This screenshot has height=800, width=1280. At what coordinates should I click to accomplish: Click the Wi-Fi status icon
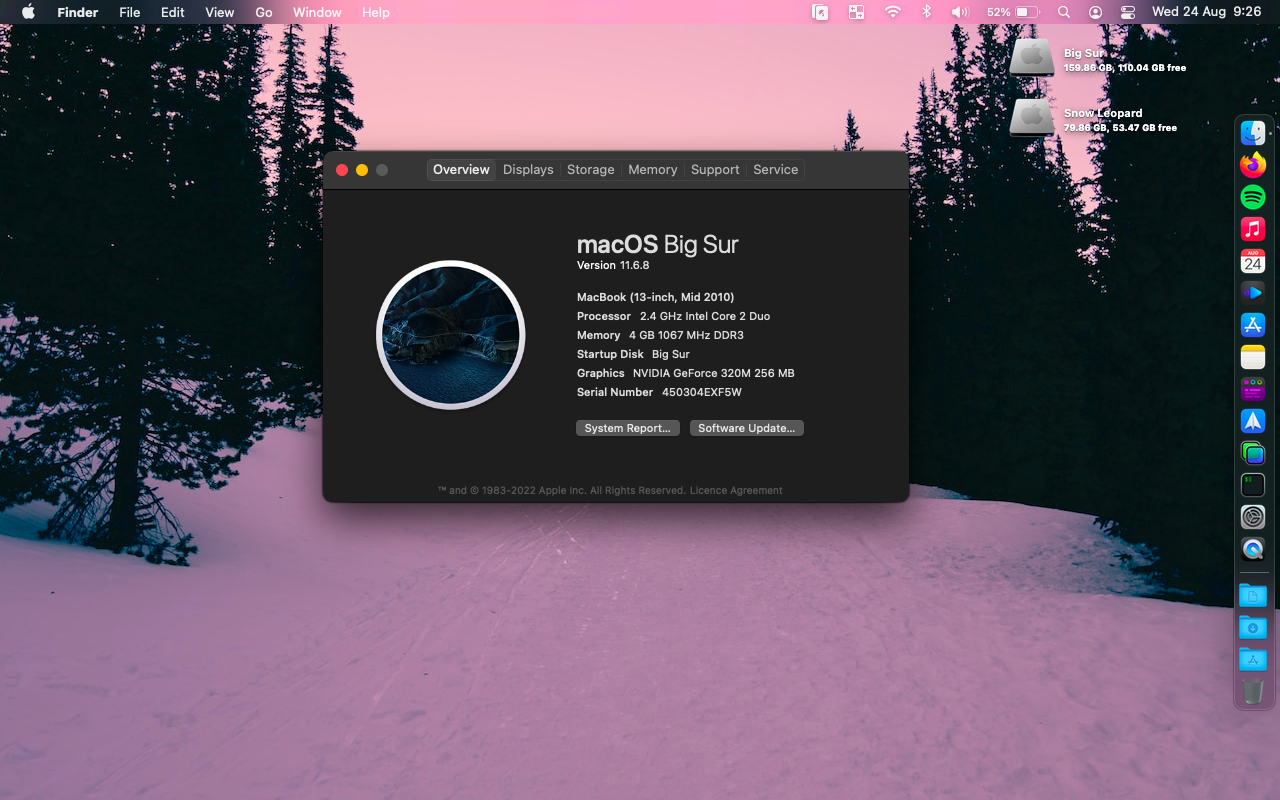[x=893, y=12]
